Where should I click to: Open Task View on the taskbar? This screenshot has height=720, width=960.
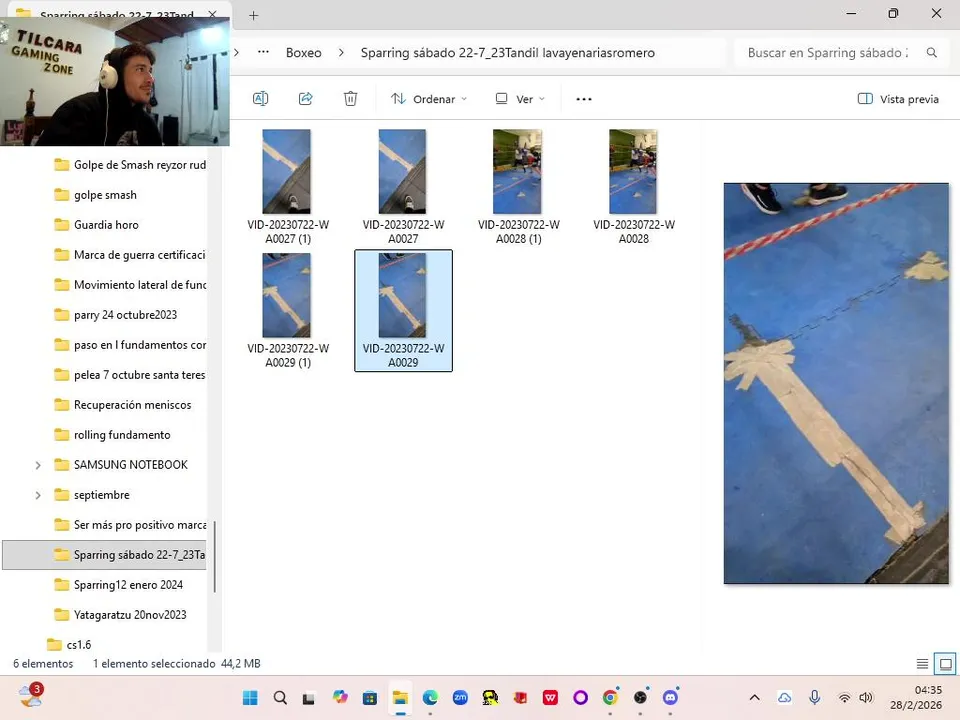coord(309,697)
